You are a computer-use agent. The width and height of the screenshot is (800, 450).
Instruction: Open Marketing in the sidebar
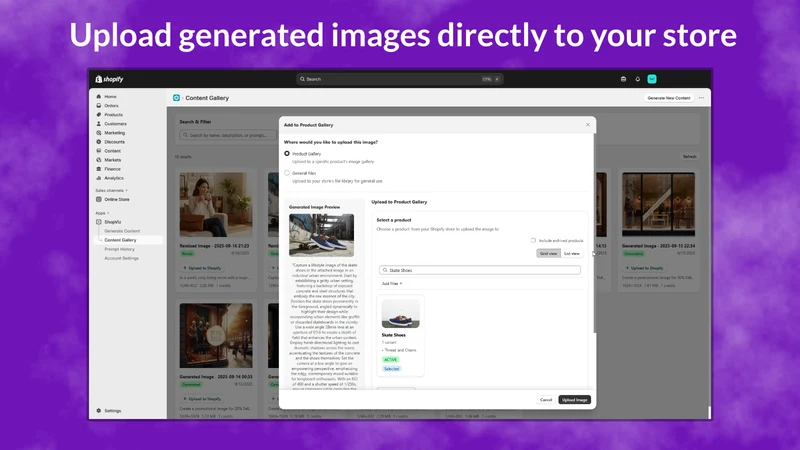[x=114, y=133]
